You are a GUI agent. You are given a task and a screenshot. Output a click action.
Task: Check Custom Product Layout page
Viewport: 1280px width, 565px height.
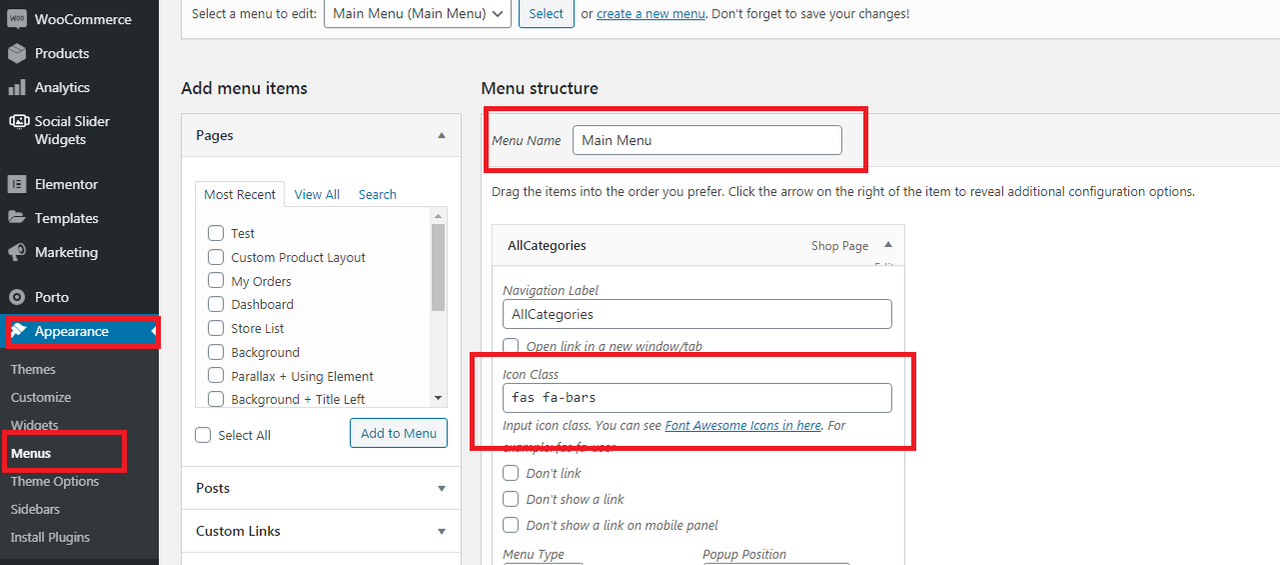pos(216,257)
